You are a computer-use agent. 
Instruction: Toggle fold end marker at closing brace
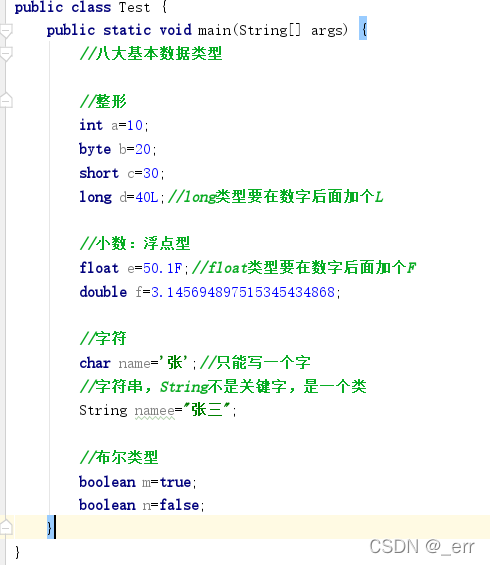click(6, 527)
